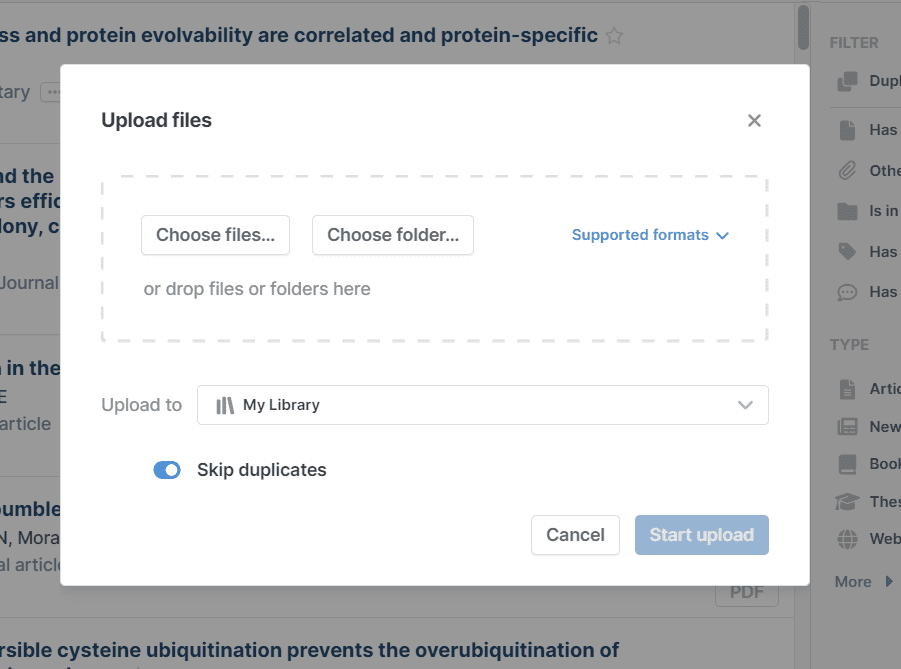
Task: Click the duplicates filter icon
Action: tap(847, 81)
